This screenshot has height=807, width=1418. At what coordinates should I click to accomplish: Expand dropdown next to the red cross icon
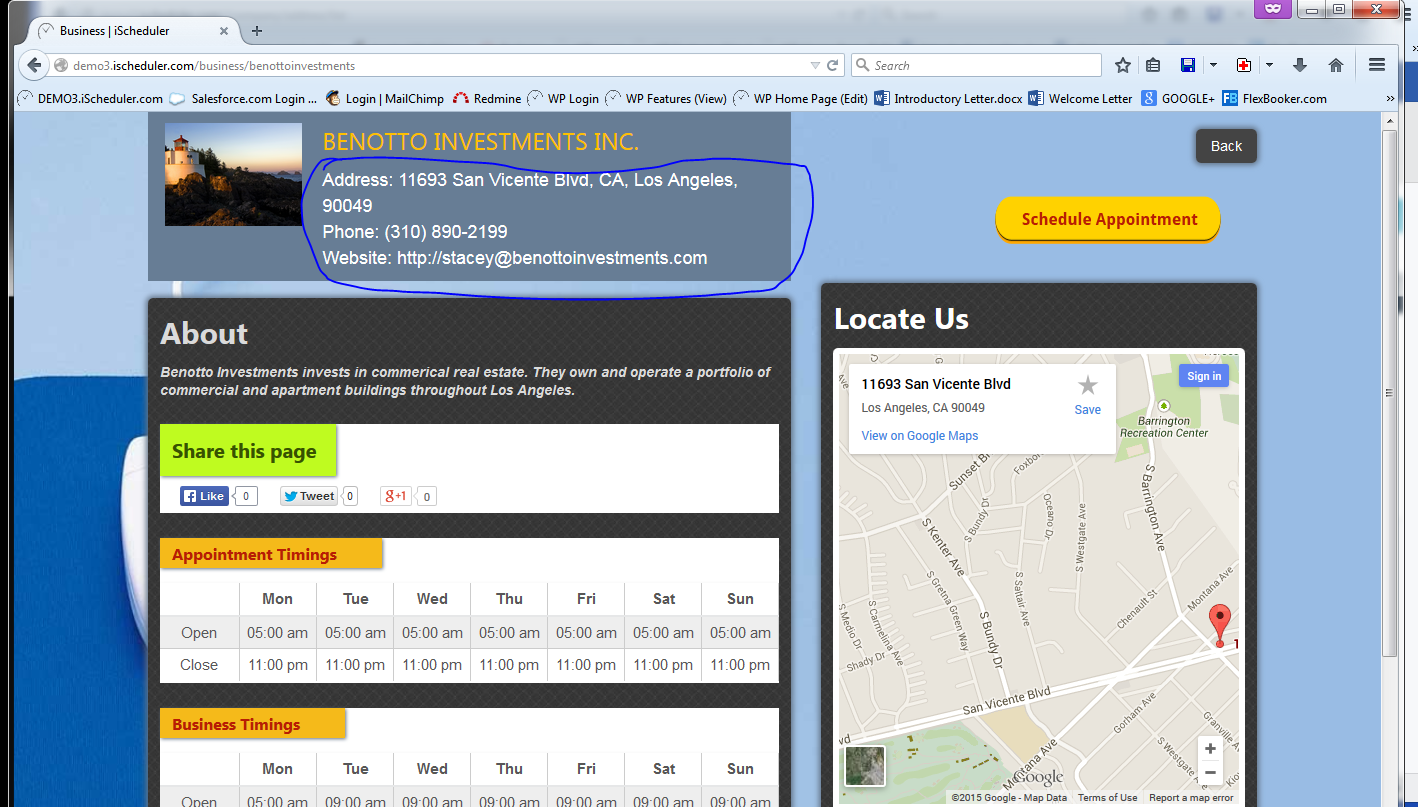pyautogui.click(x=1269, y=65)
